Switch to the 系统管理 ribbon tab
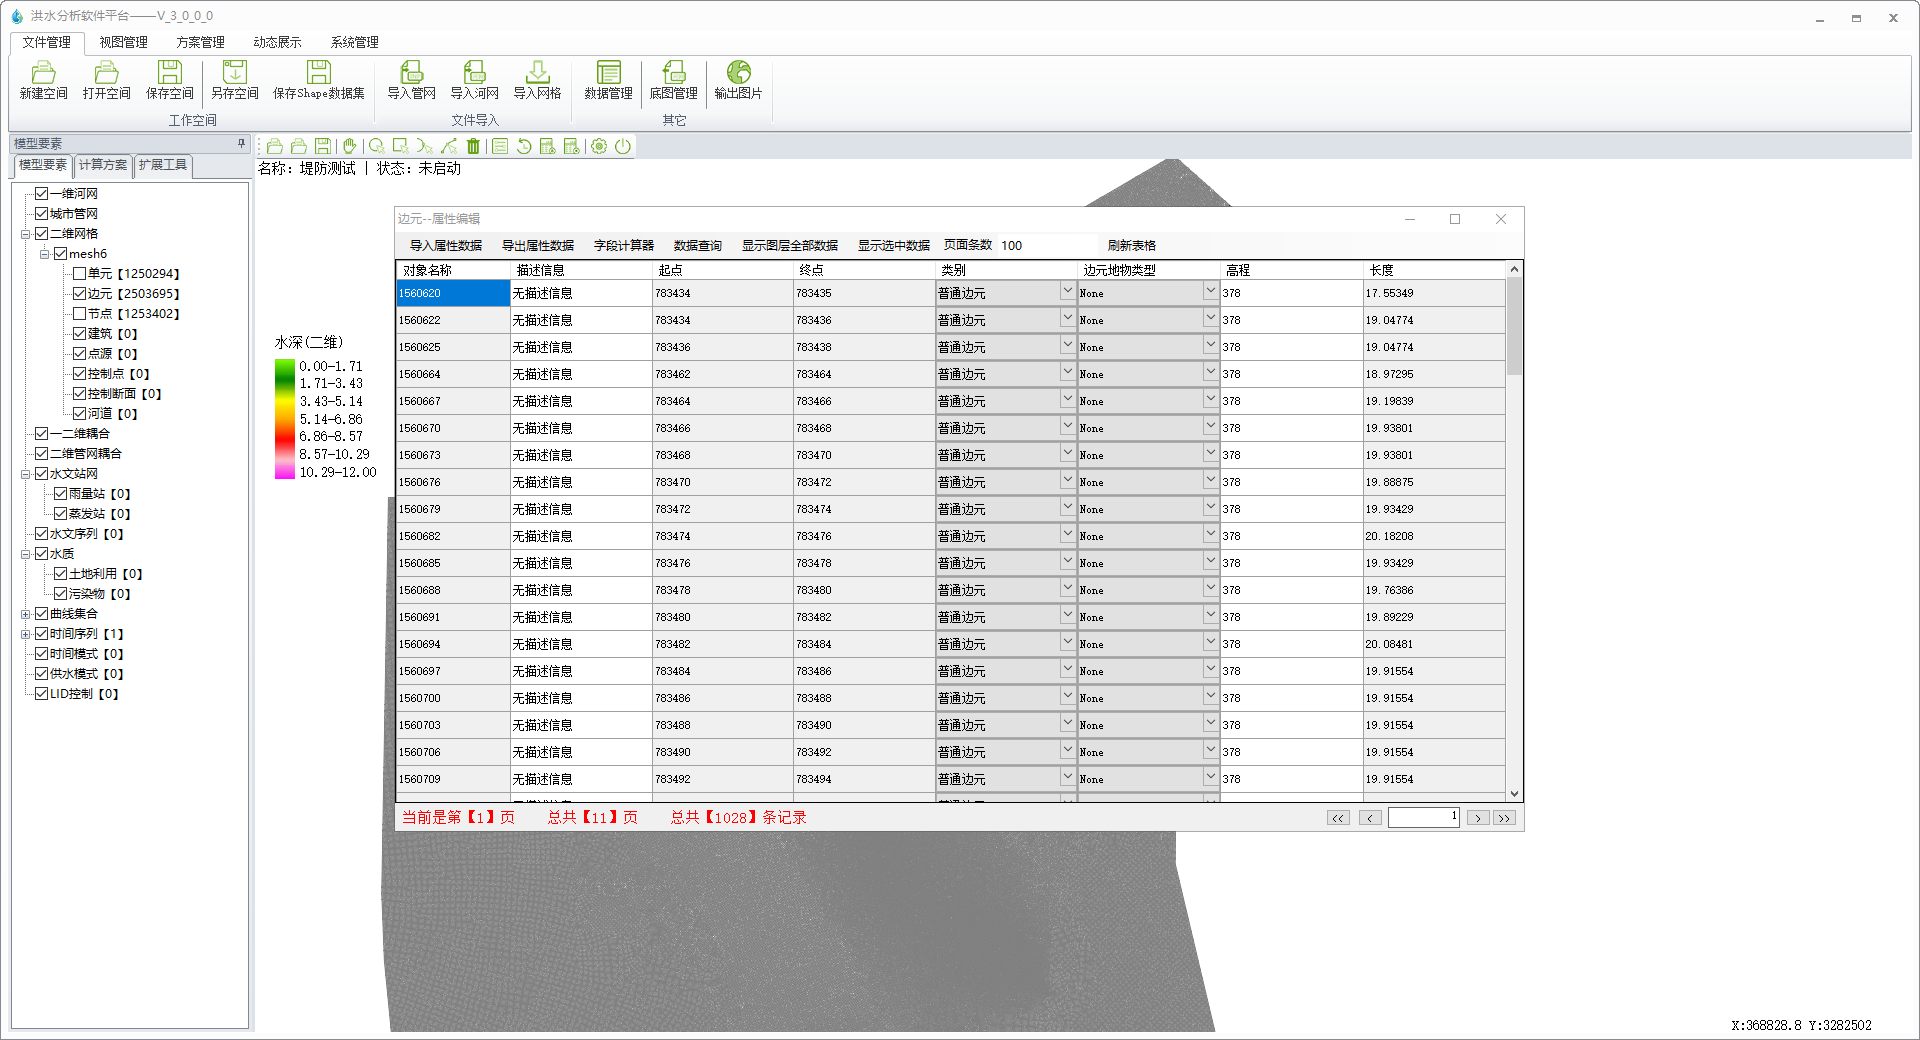The image size is (1920, 1040). pyautogui.click(x=354, y=42)
